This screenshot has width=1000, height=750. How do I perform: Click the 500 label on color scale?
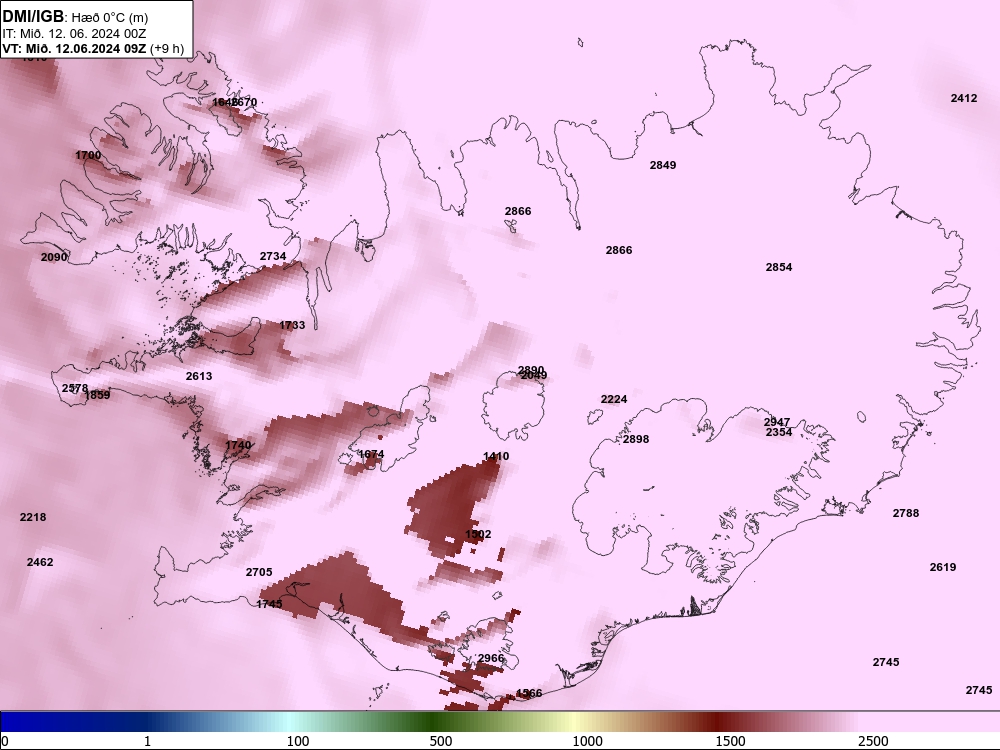[x=441, y=742]
